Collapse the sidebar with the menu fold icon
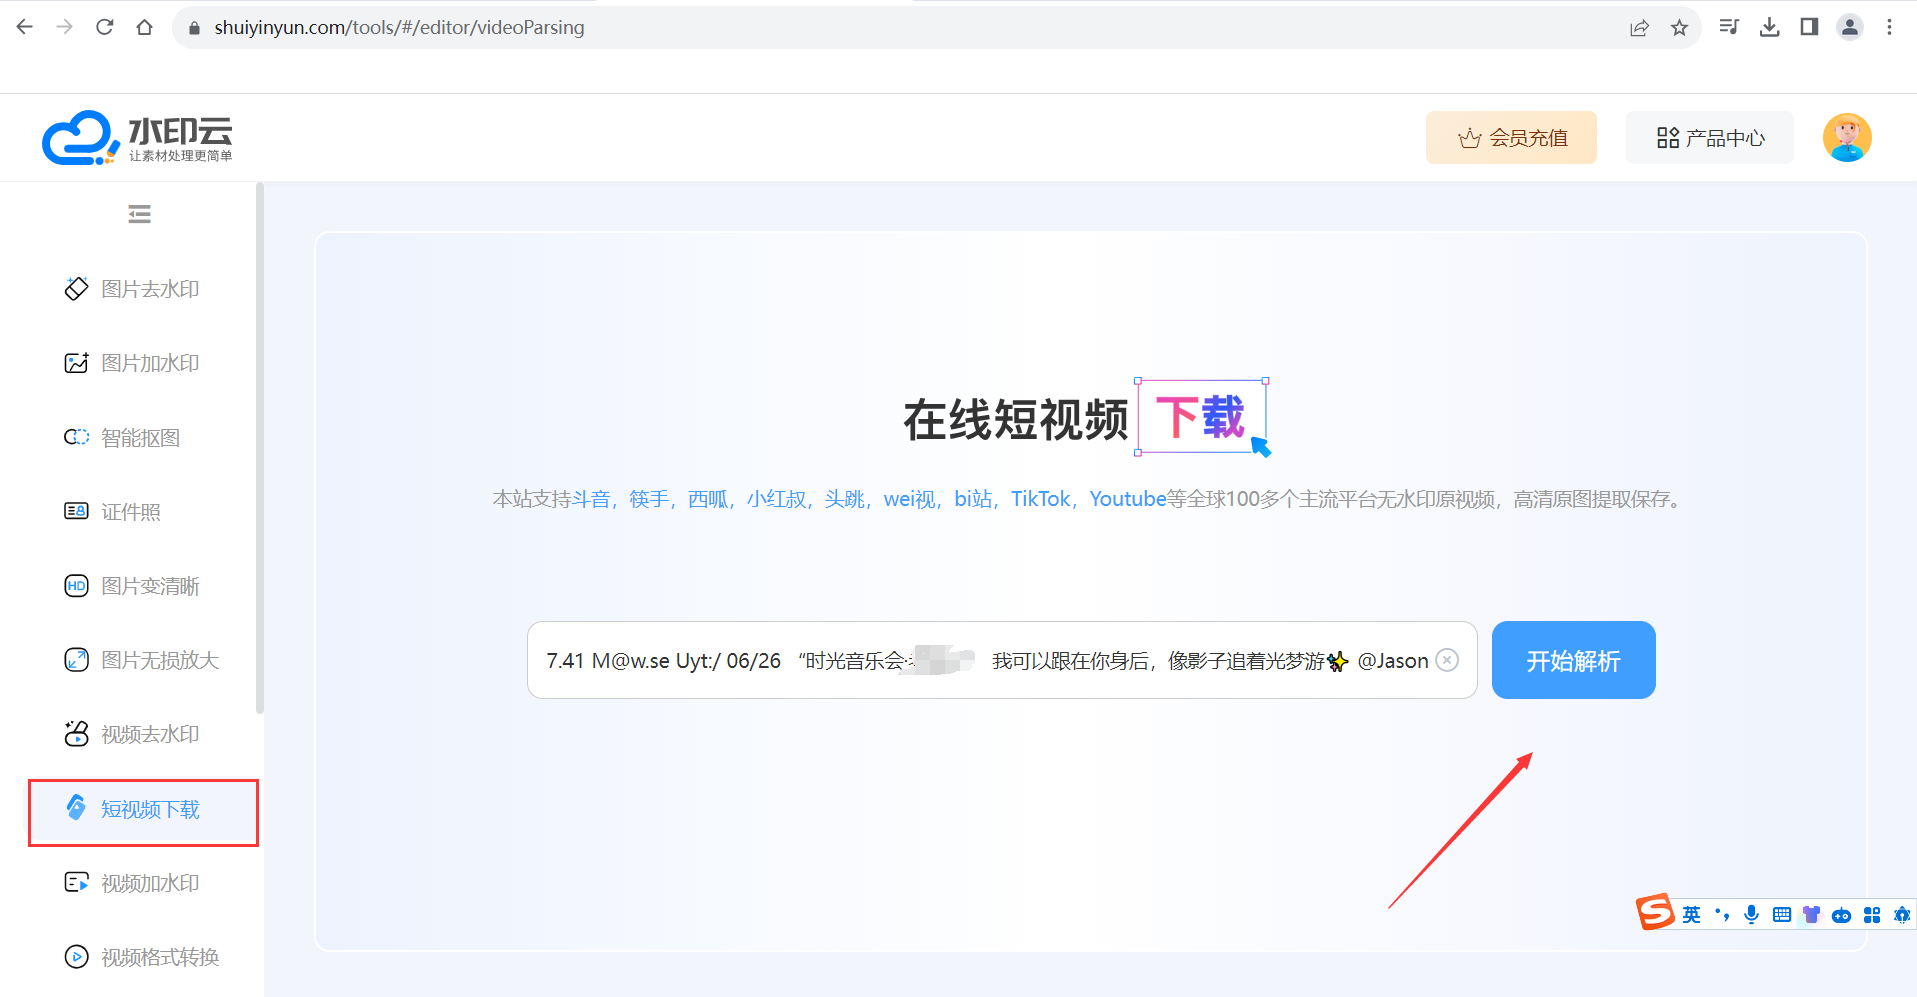The image size is (1917, 997). click(140, 214)
